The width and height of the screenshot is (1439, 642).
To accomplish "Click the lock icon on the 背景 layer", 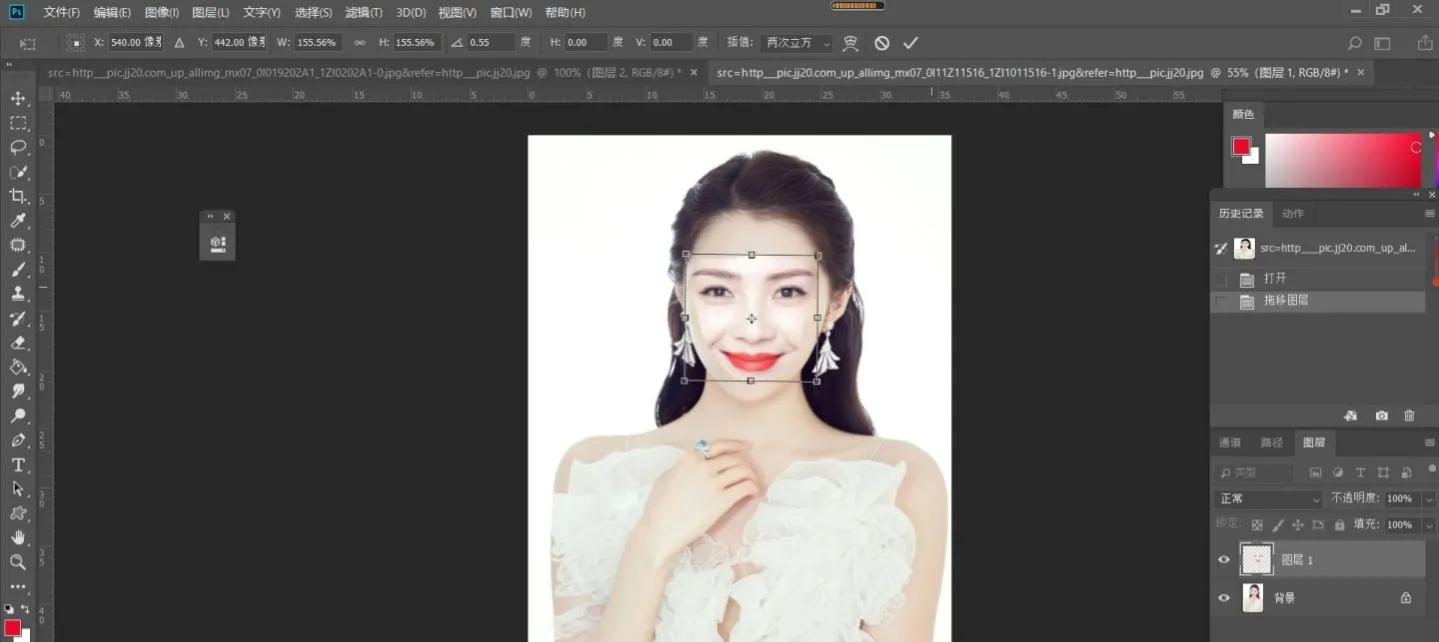I will click(1406, 597).
